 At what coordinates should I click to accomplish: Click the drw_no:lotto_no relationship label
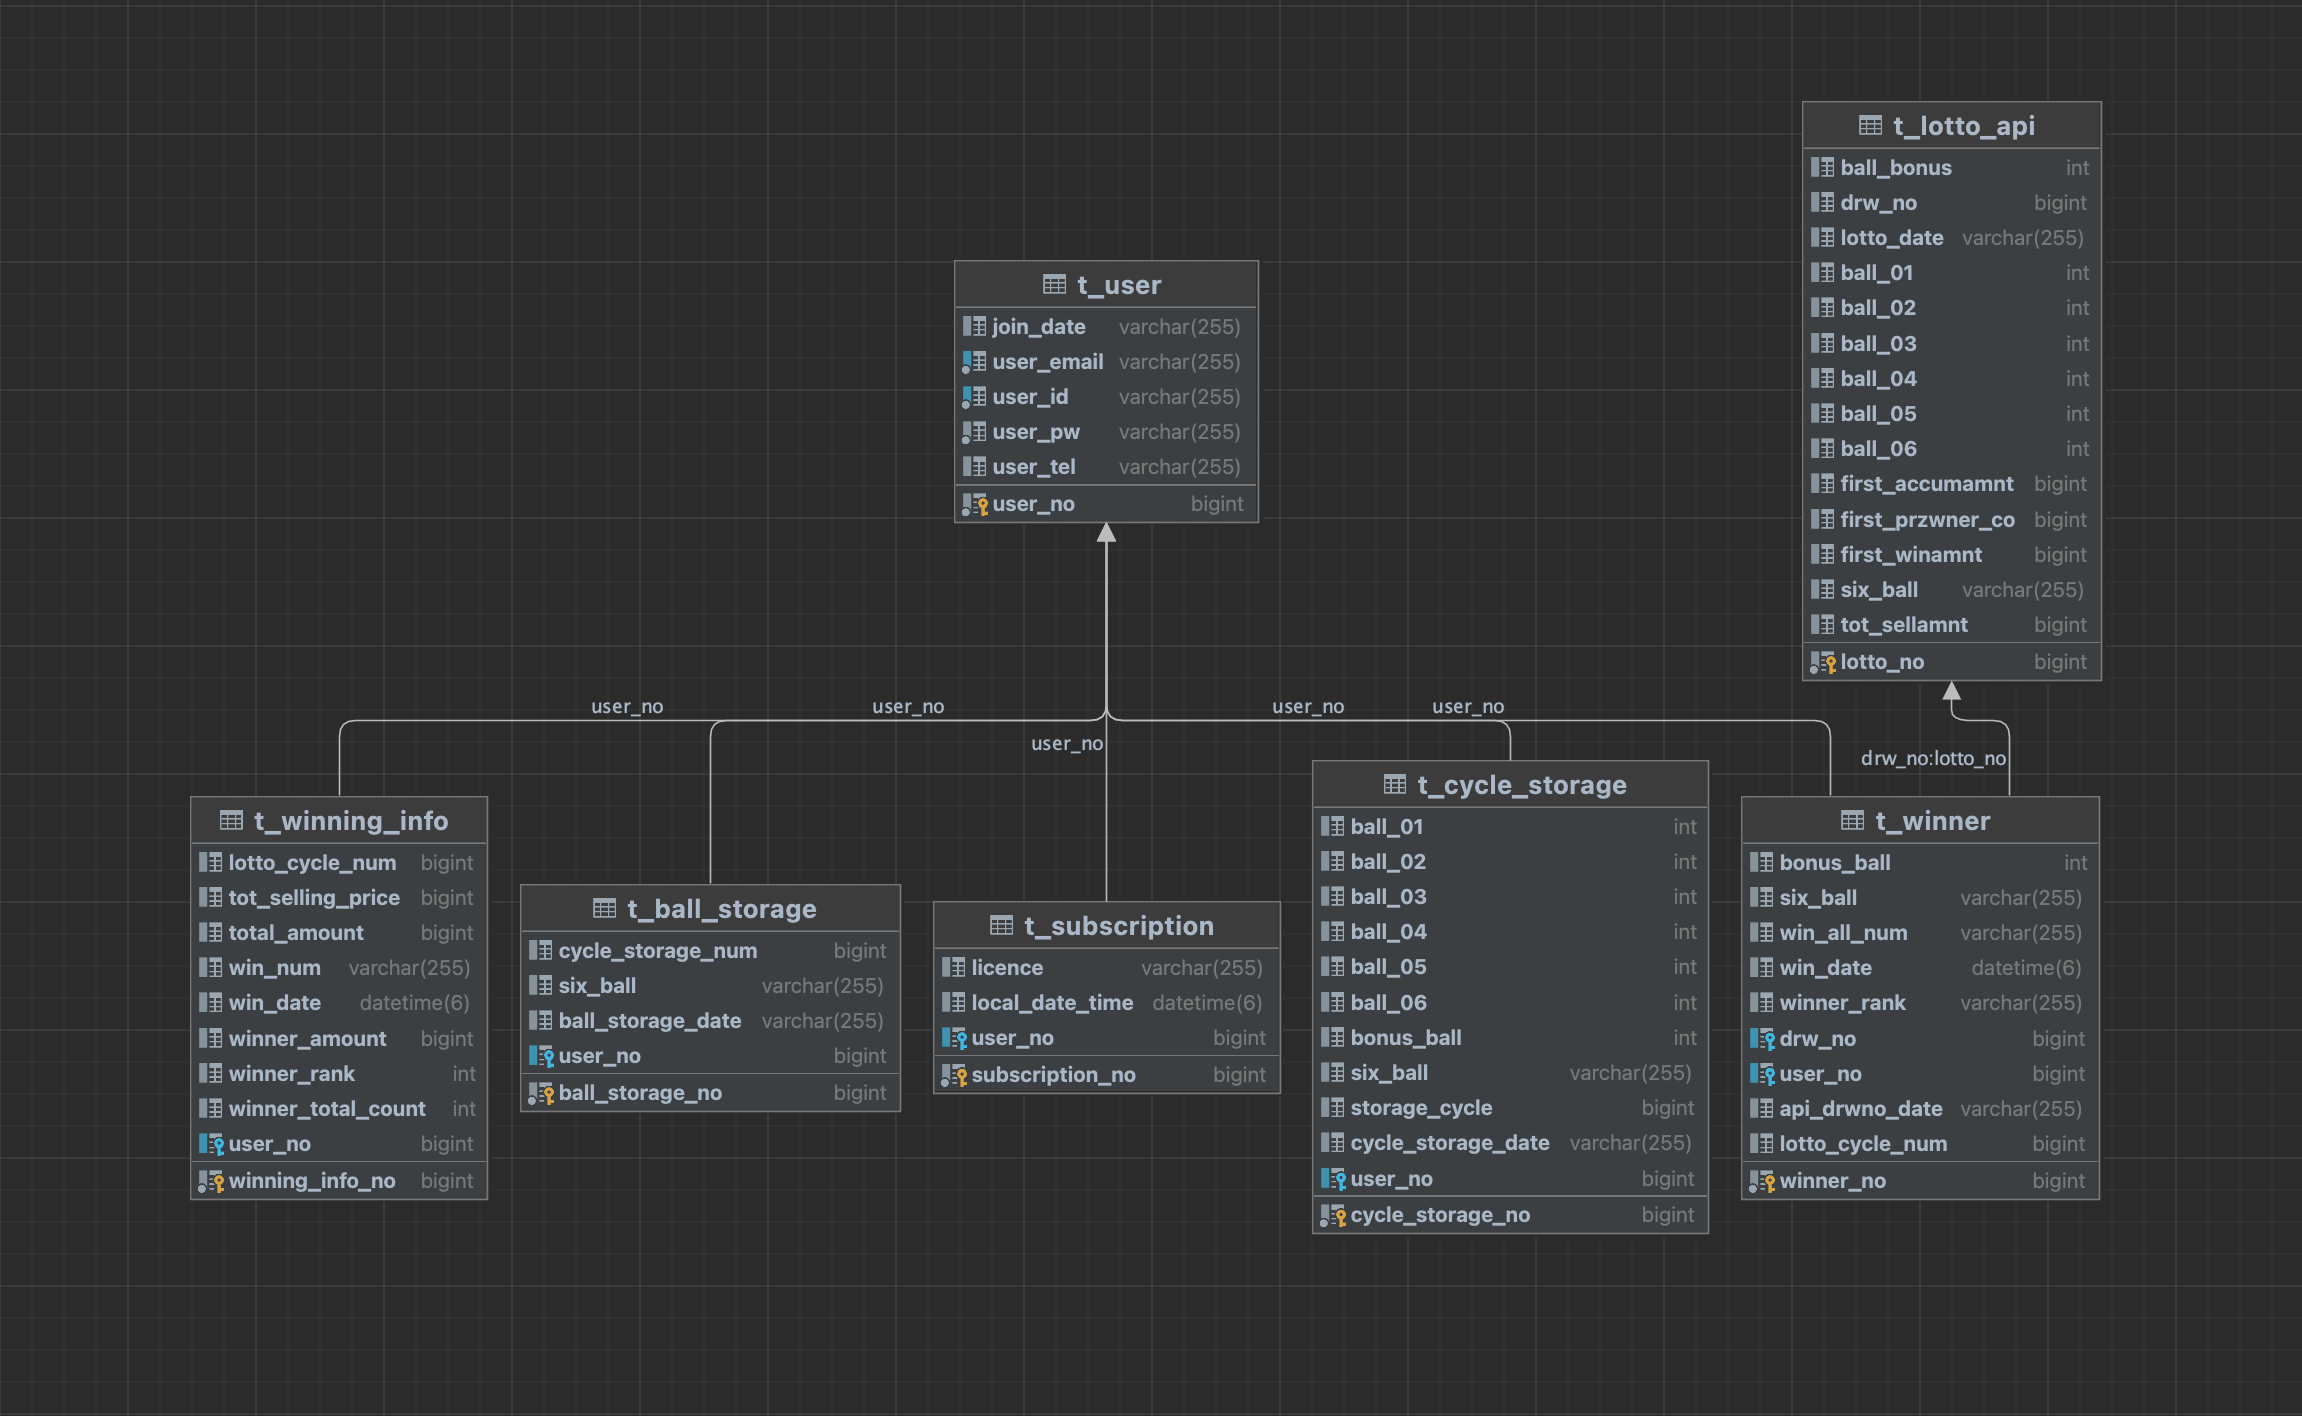1932,758
